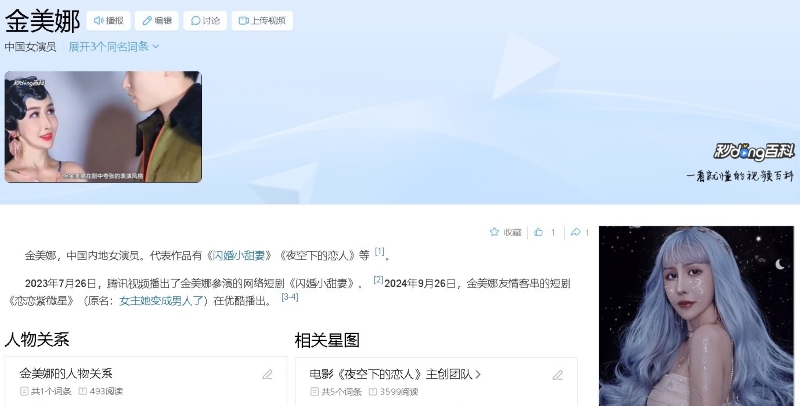This screenshot has height=406, width=800.
Task: Open the blue-haired portrait photo
Action: click(x=696, y=316)
